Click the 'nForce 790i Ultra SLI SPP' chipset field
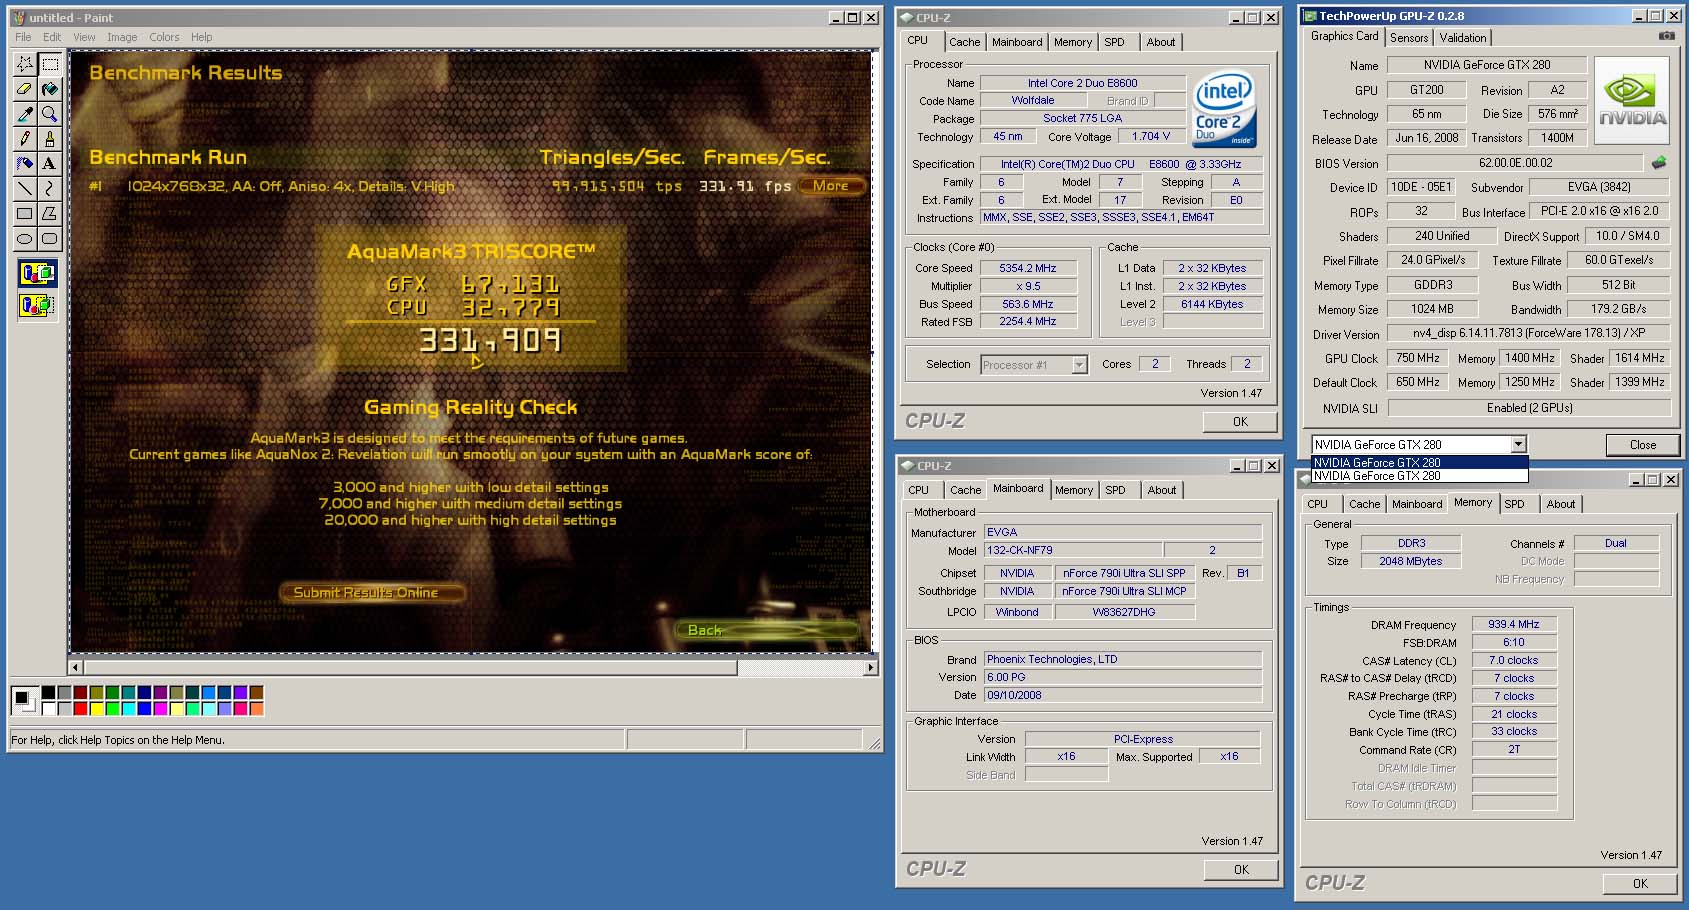Image resolution: width=1689 pixels, height=910 pixels. pyautogui.click(x=1124, y=573)
